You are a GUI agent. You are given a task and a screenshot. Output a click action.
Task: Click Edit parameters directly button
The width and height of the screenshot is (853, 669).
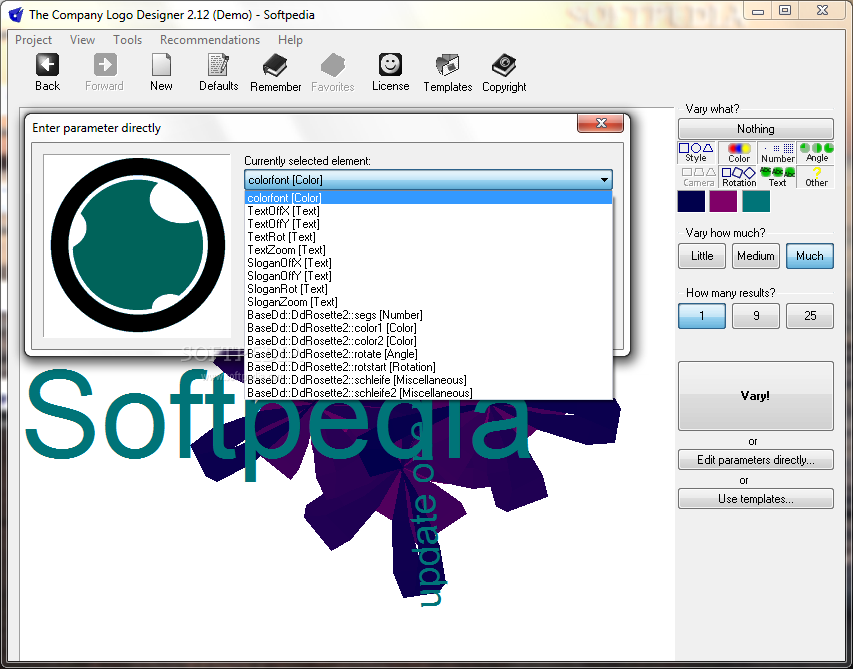756,460
